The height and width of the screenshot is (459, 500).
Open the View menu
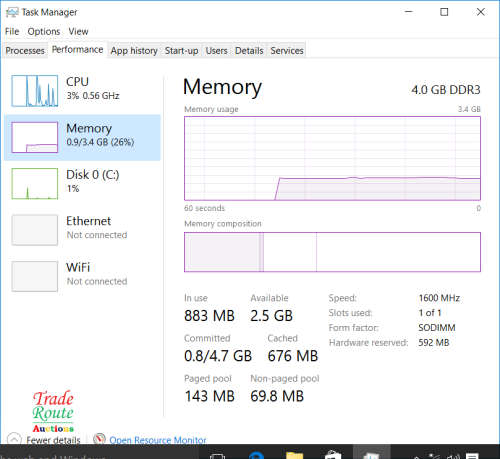point(78,31)
